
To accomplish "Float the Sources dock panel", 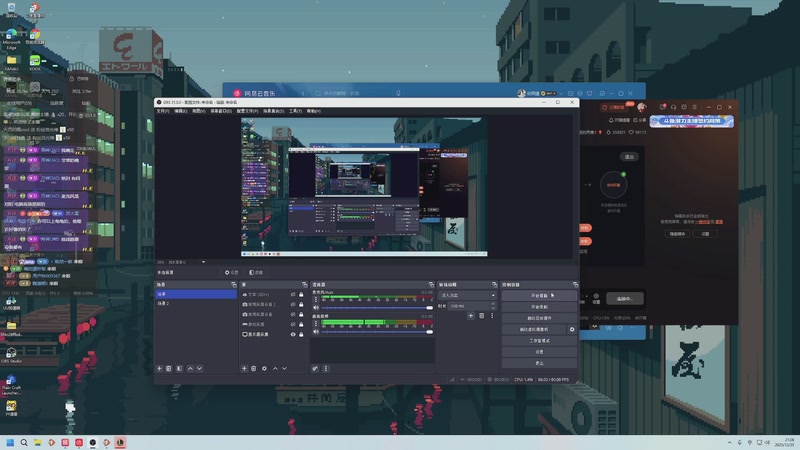I will 305,285.
